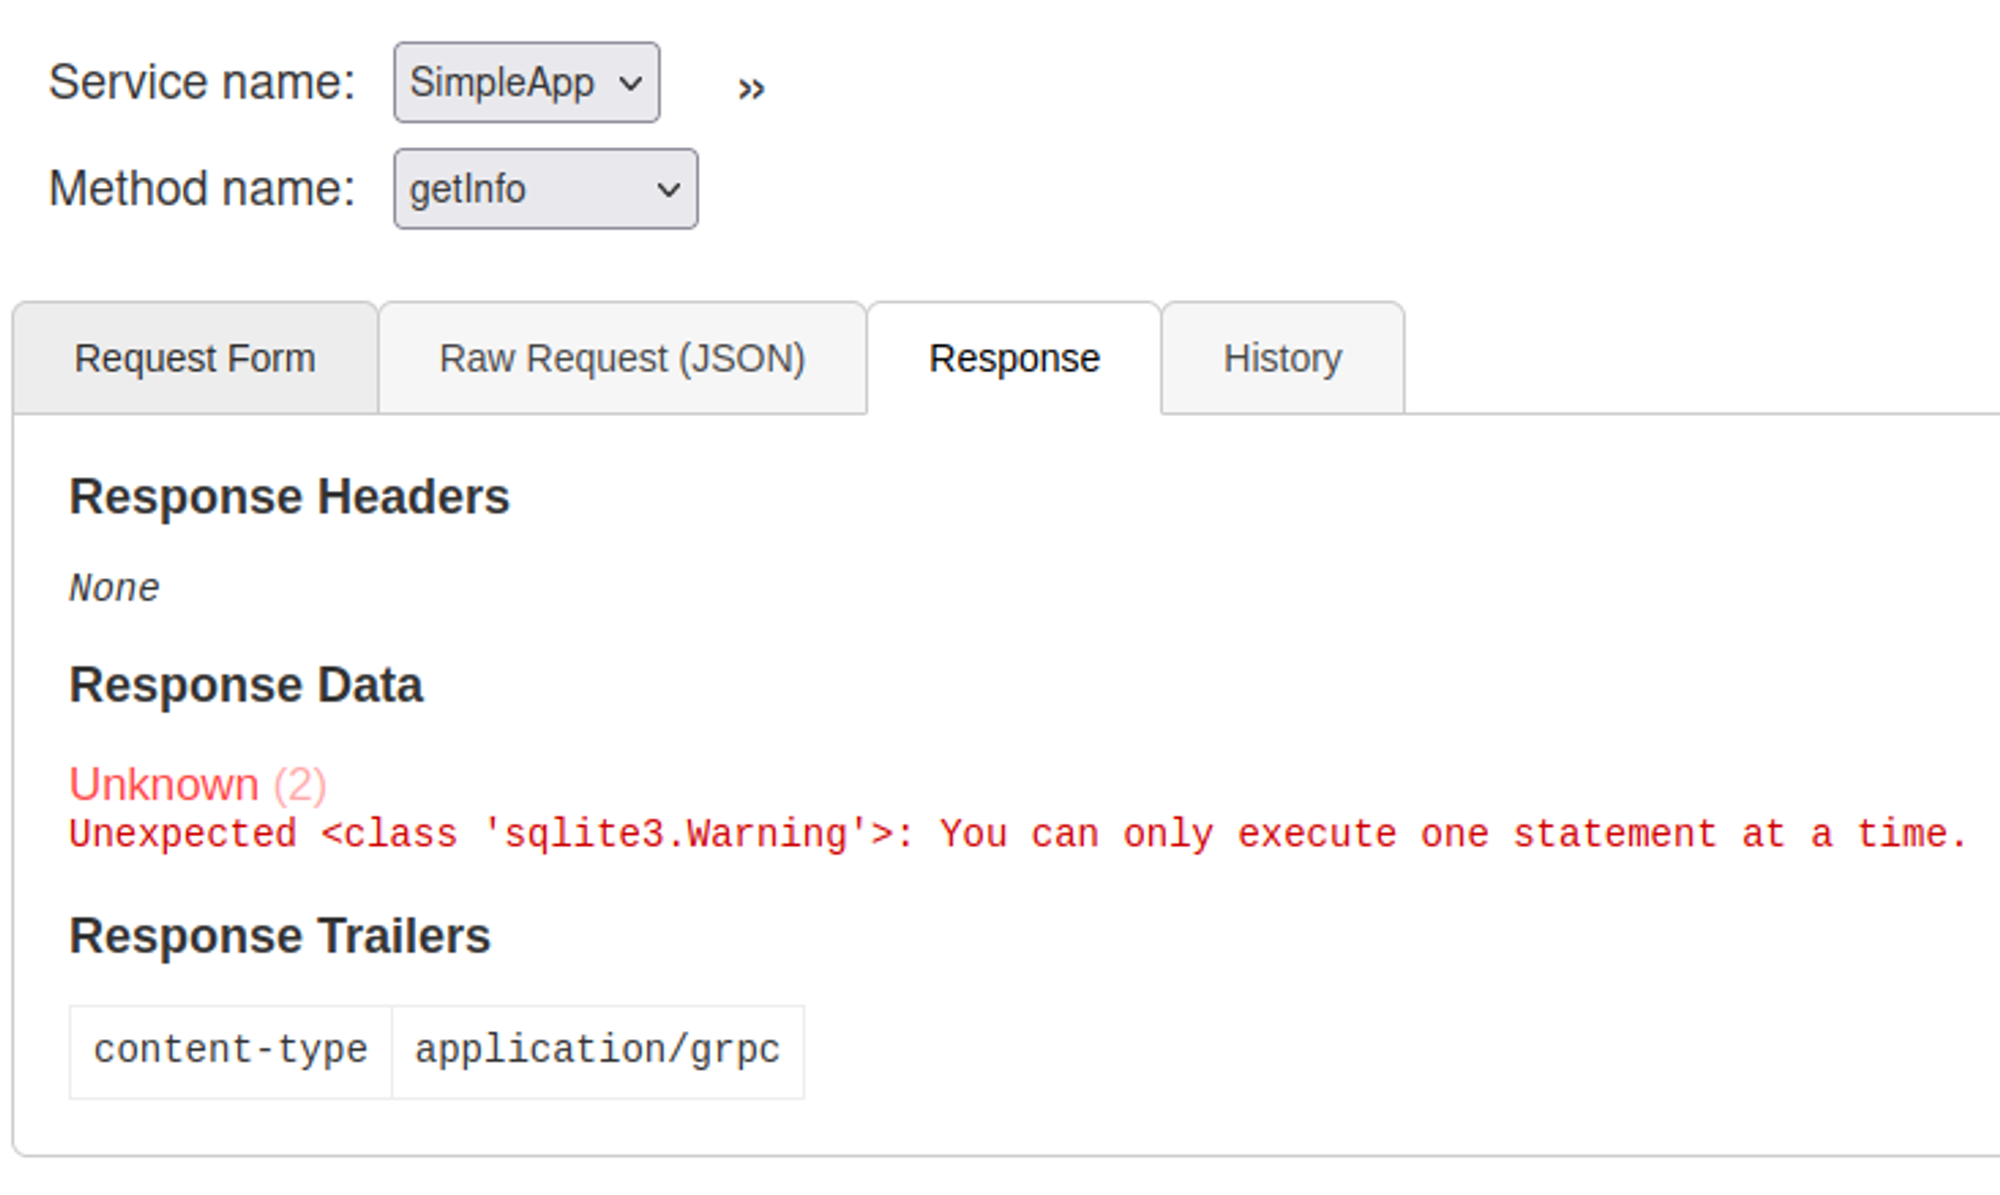This screenshot has height=1195, width=2000.
Task: Click the Response Data heading
Action: click(246, 685)
